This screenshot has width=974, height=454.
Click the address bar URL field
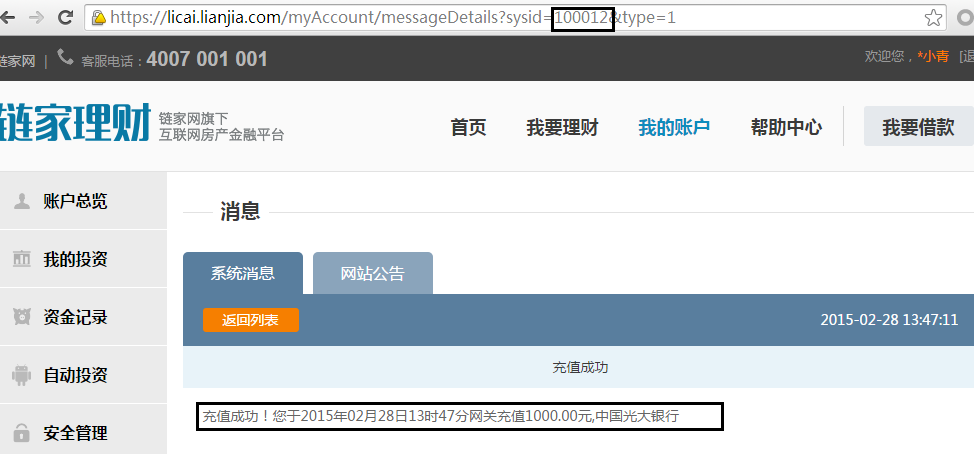coord(516,18)
